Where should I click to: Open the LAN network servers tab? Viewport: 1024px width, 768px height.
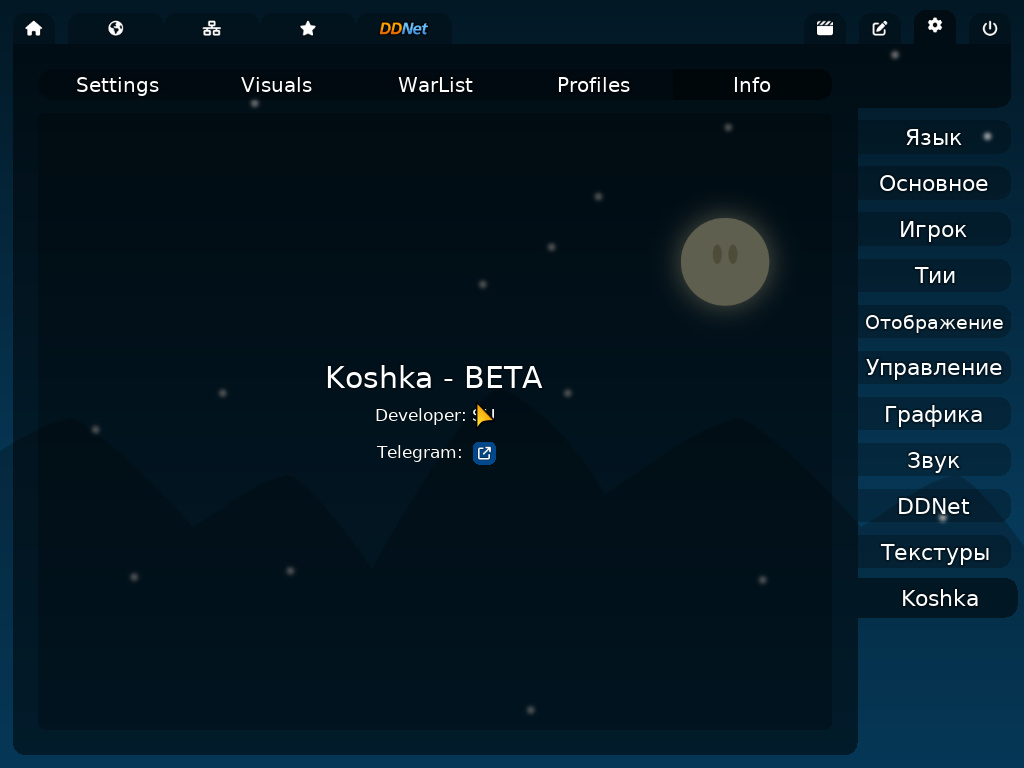pyautogui.click(x=212, y=29)
